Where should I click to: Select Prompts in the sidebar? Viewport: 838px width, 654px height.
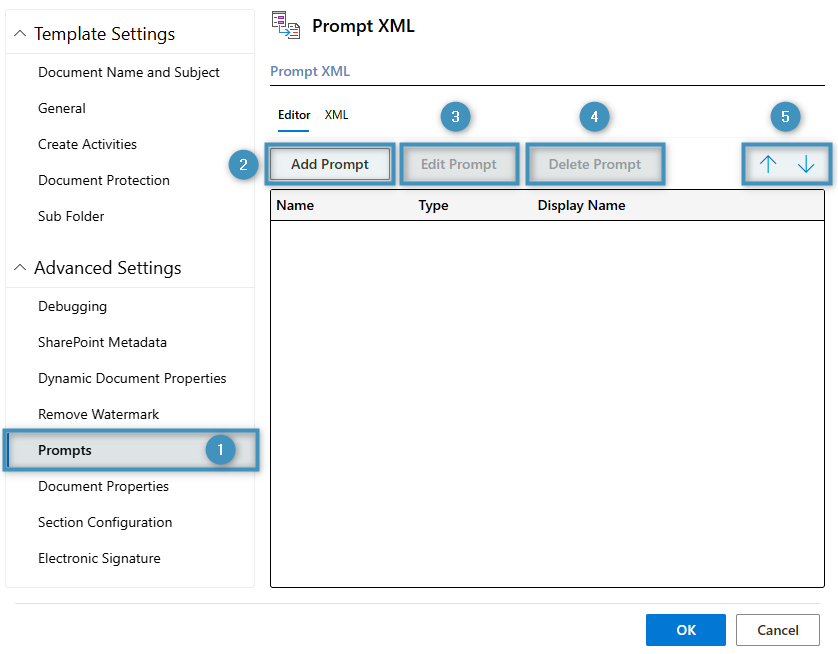64,450
